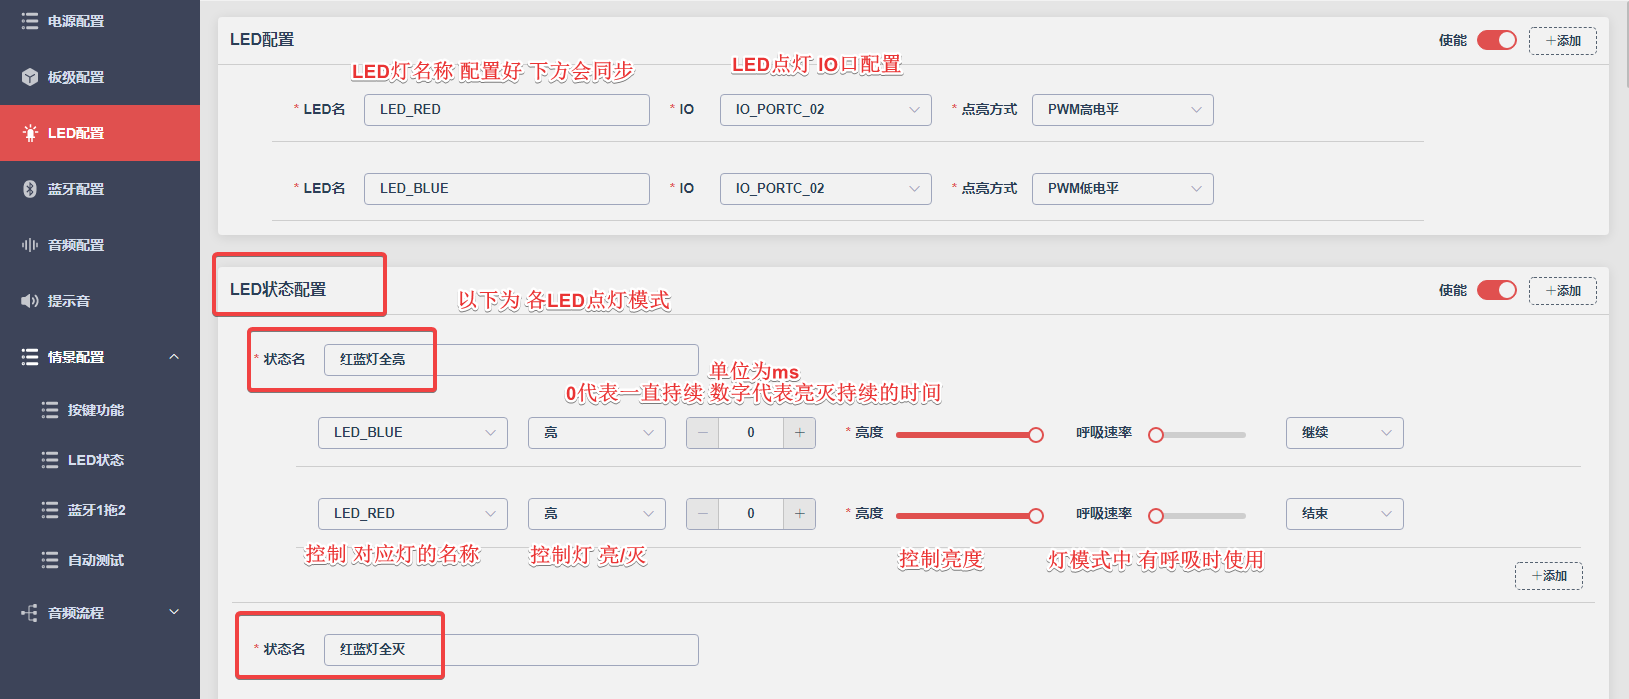Open the 板级配置 menu item
This screenshot has height=699, width=1629.
(x=100, y=77)
